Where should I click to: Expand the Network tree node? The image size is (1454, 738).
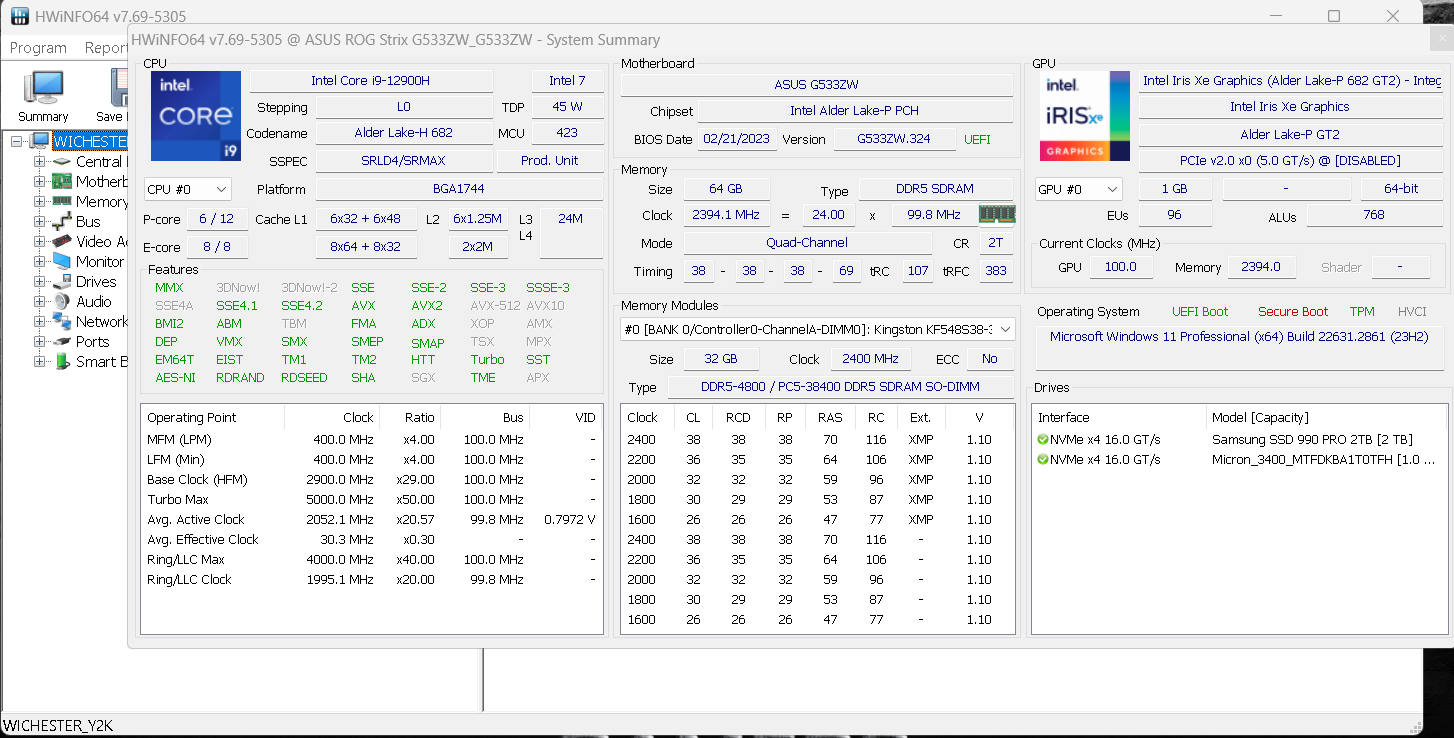(39, 322)
